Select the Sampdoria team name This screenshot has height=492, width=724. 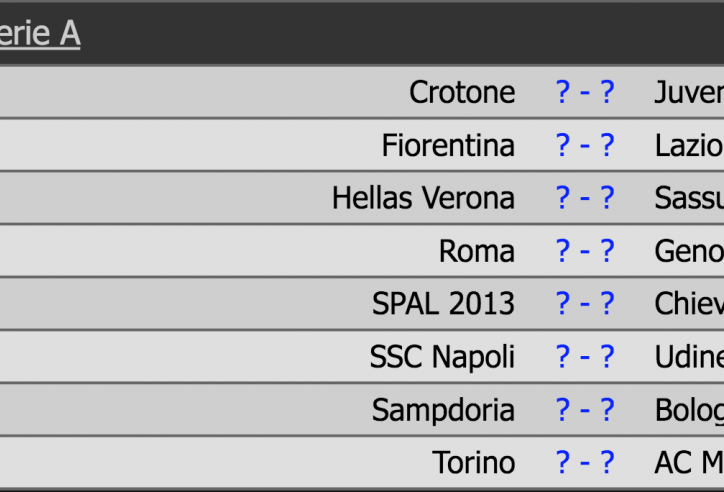443,409
